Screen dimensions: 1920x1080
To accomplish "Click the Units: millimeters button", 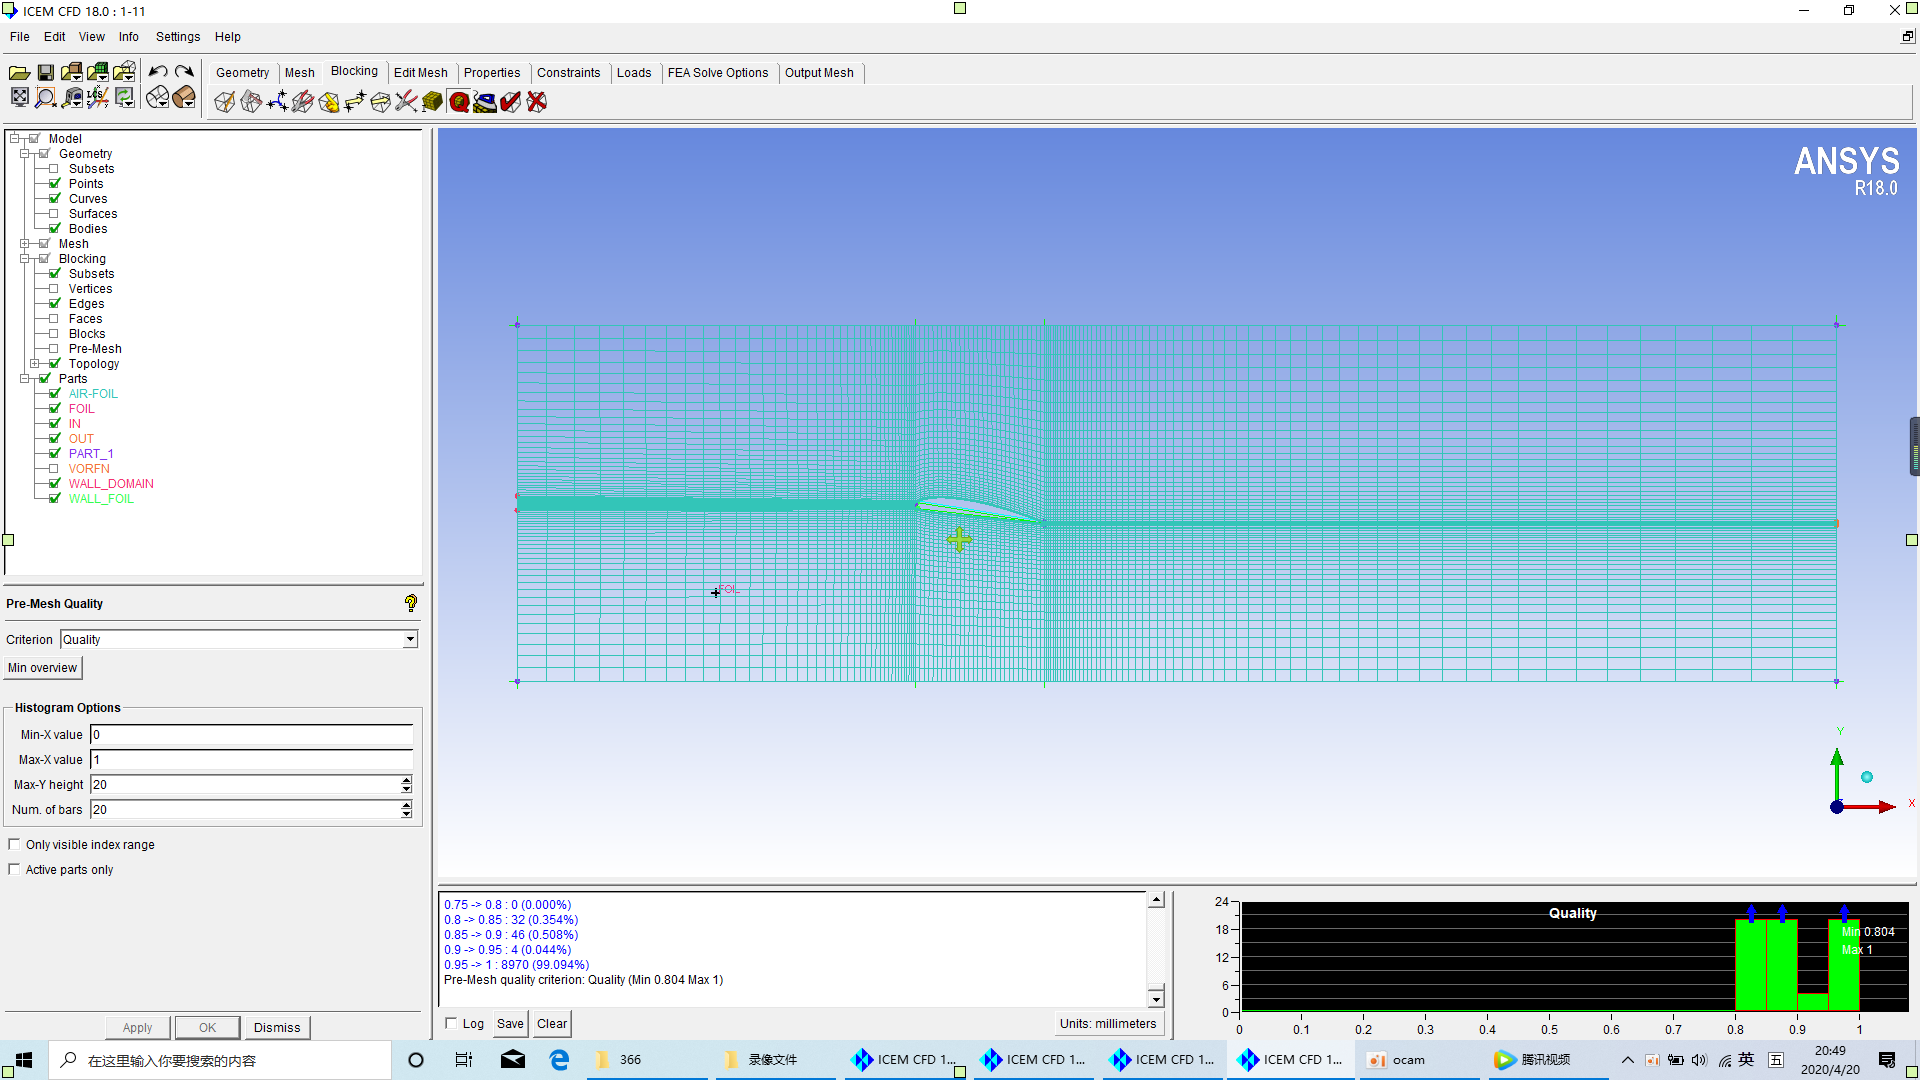I will 1108,1024.
